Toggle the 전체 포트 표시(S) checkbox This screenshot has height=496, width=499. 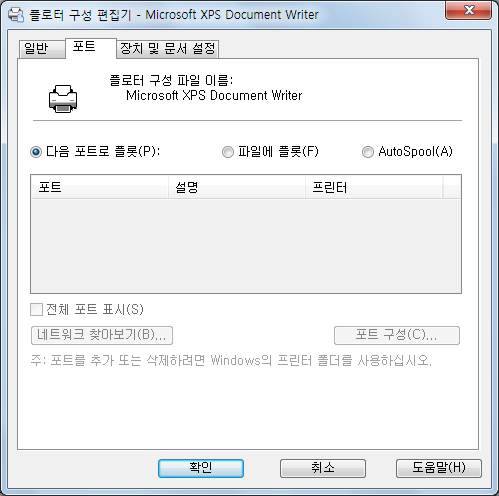pyautogui.click(x=36, y=309)
